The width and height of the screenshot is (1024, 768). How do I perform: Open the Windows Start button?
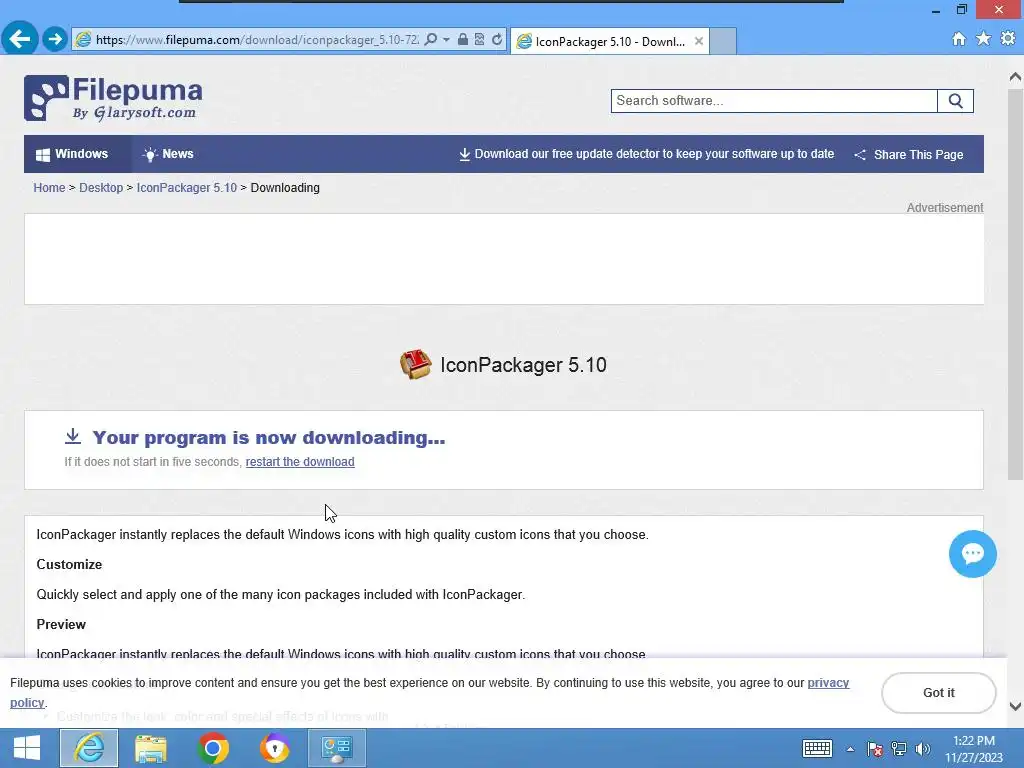pyautogui.click(x=27, y=748)
